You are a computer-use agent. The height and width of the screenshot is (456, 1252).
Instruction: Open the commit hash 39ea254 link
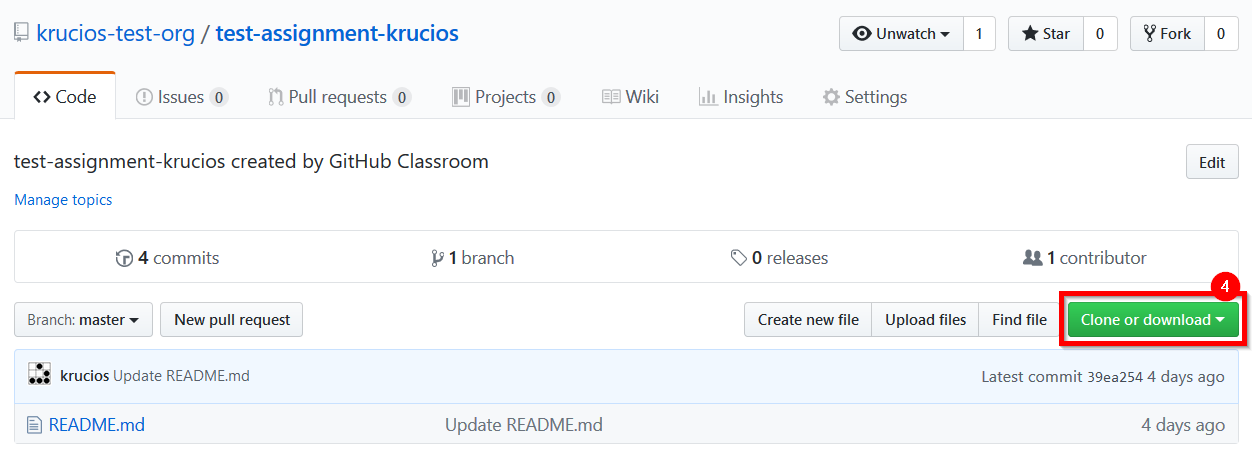pos(1115,377)
